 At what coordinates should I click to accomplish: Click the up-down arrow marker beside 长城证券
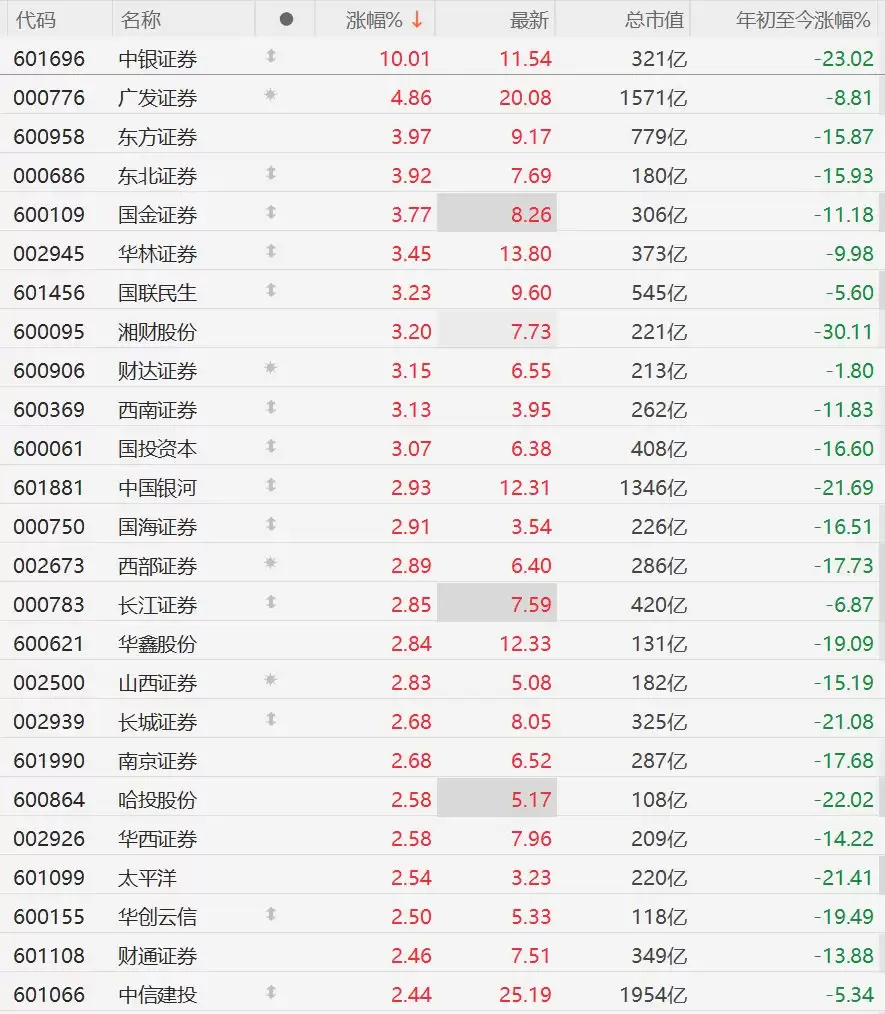click(x=271, y=719)
